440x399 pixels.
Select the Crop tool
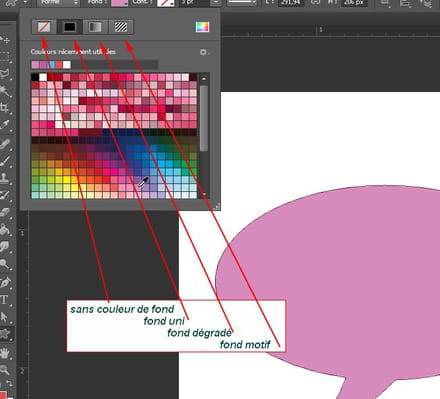pos(5,108)
